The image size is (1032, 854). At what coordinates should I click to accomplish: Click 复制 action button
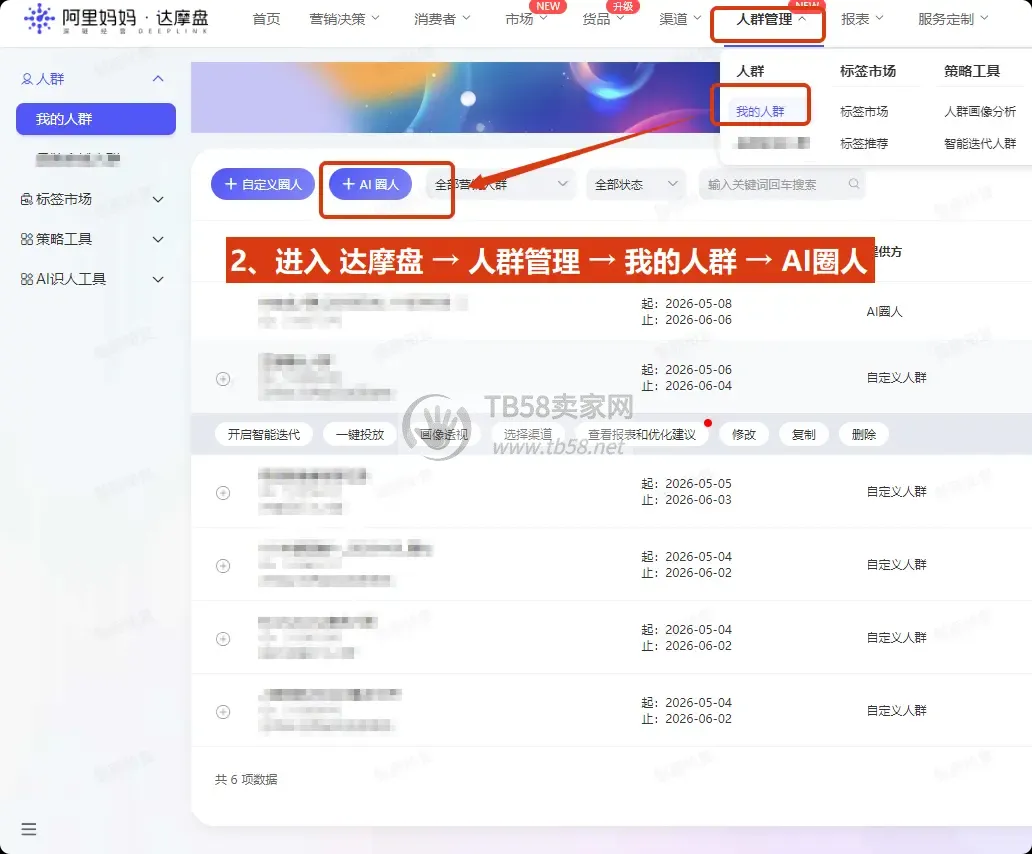point(804,434)
